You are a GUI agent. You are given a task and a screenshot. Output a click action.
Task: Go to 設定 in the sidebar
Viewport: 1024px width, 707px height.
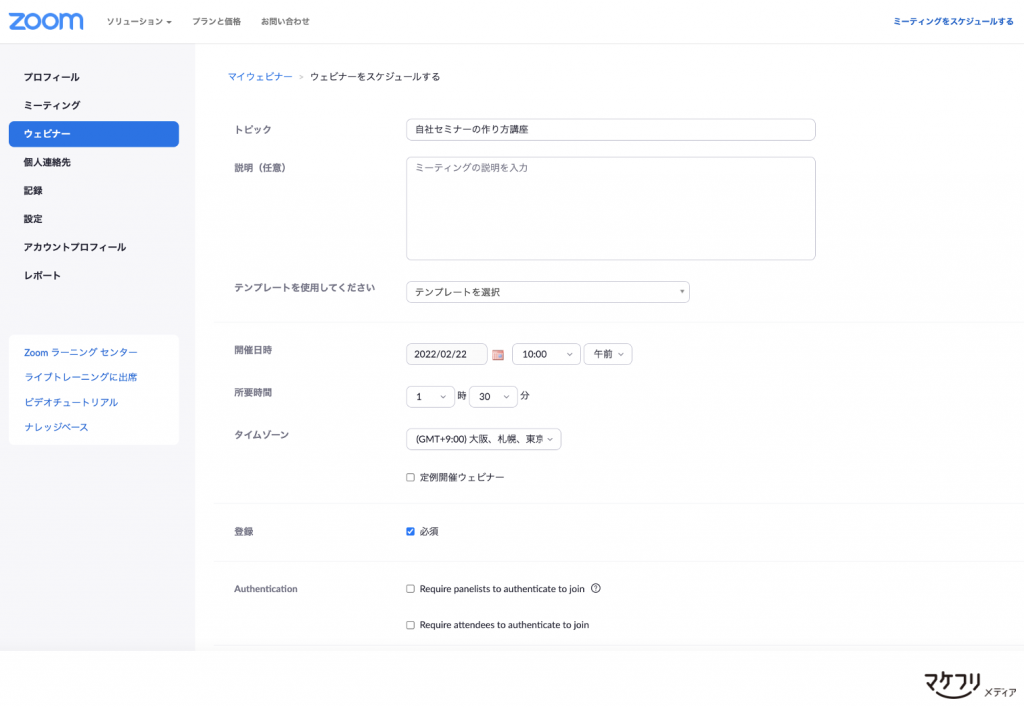pyautogui.click(x=33, y=219)
